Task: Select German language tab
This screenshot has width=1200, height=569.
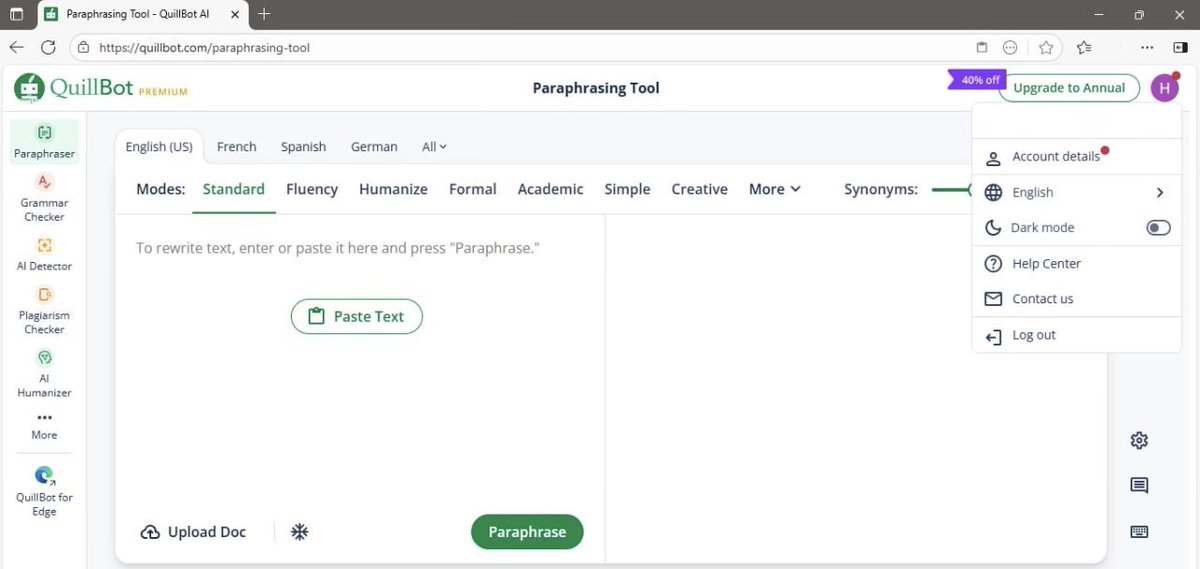Action: (x=374, y=146)
